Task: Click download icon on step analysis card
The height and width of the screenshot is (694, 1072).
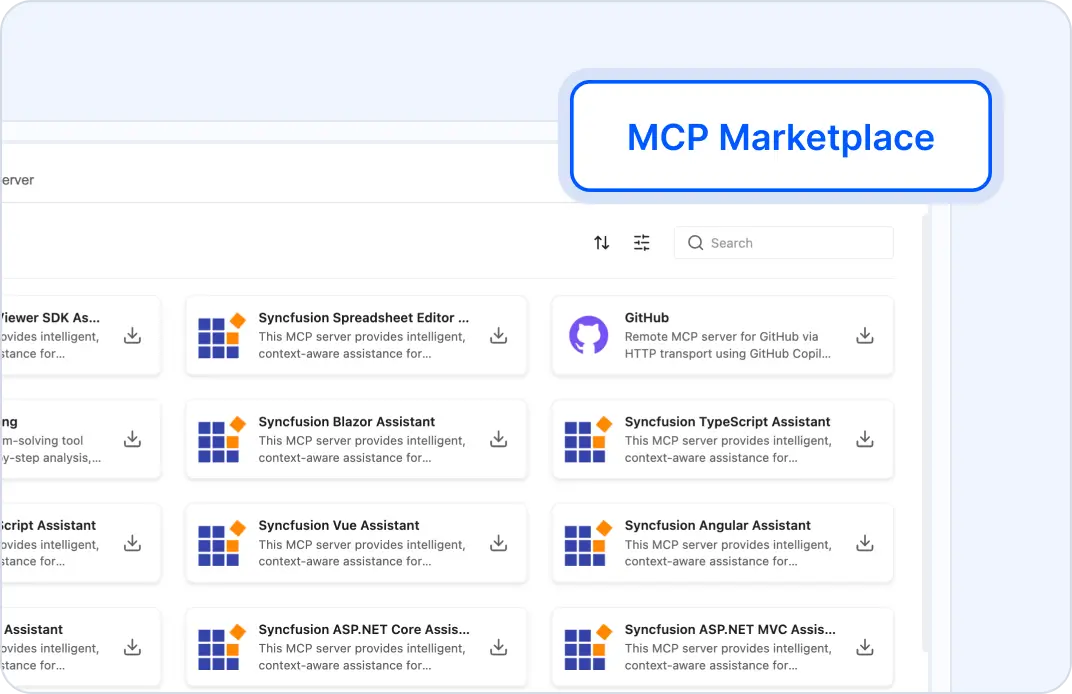Action: coord(132,440)
